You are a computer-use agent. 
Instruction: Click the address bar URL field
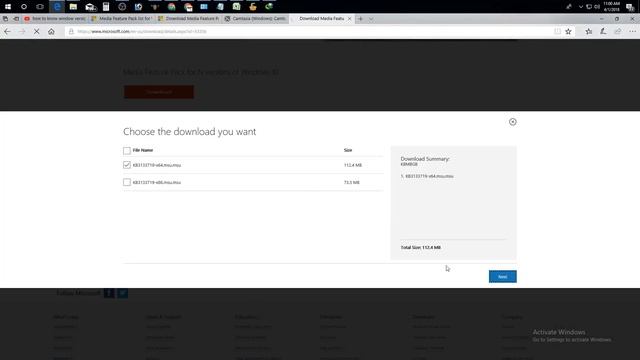310,31
